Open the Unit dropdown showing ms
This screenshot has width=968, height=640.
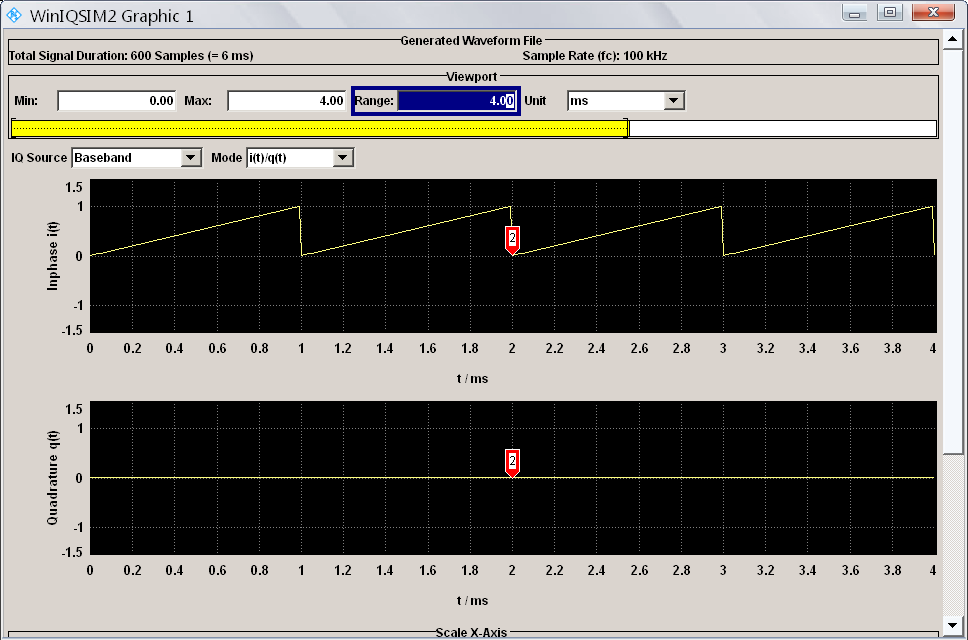[674, 101]
